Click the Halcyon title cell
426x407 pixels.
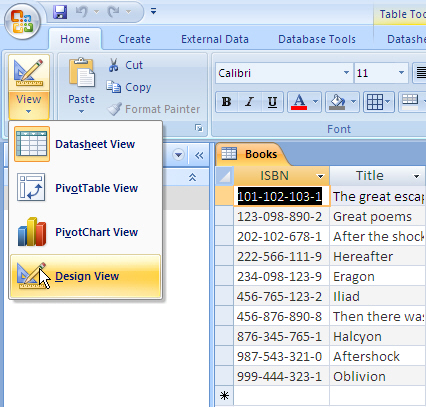pos(378,337)
